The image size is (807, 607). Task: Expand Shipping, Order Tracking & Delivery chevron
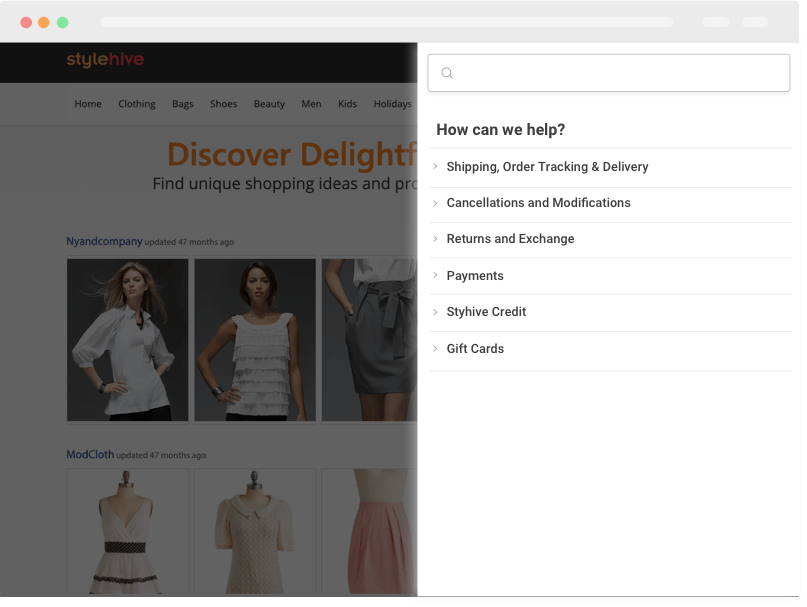[x=435, y=166]
